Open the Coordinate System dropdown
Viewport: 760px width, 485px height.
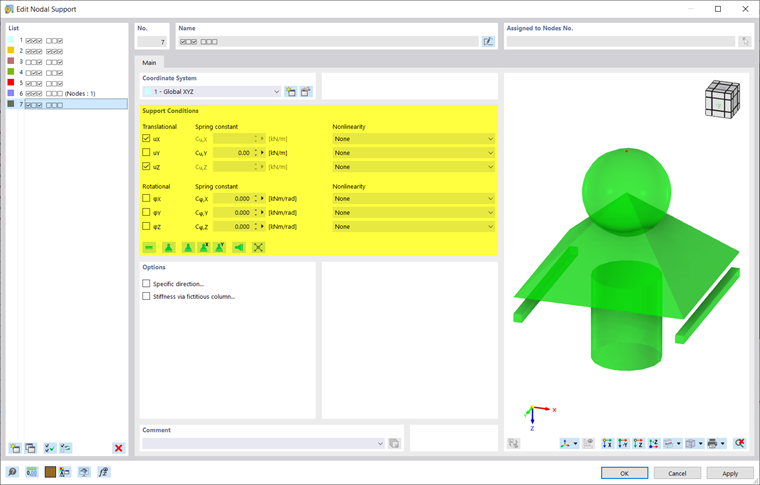(x=212, y=92)
